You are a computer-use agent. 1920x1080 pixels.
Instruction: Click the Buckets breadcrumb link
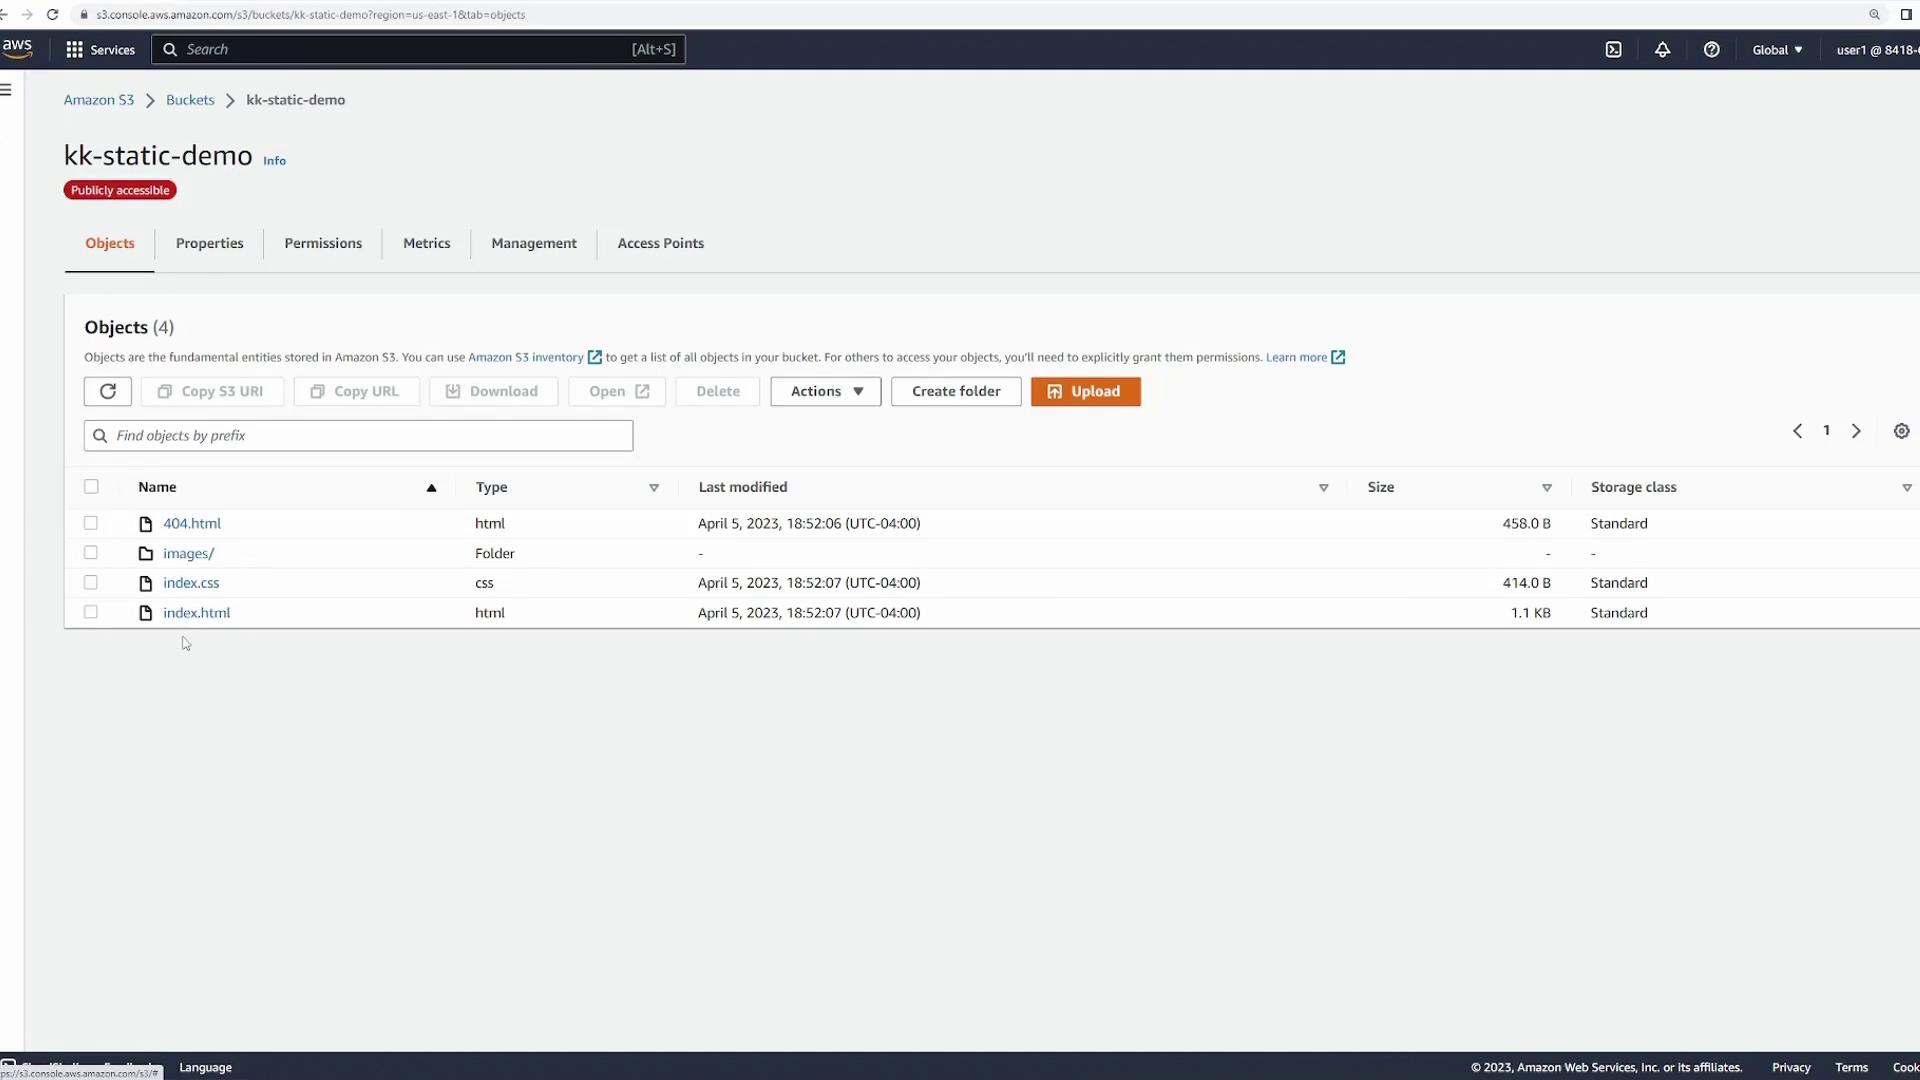(x=190, y=100)
